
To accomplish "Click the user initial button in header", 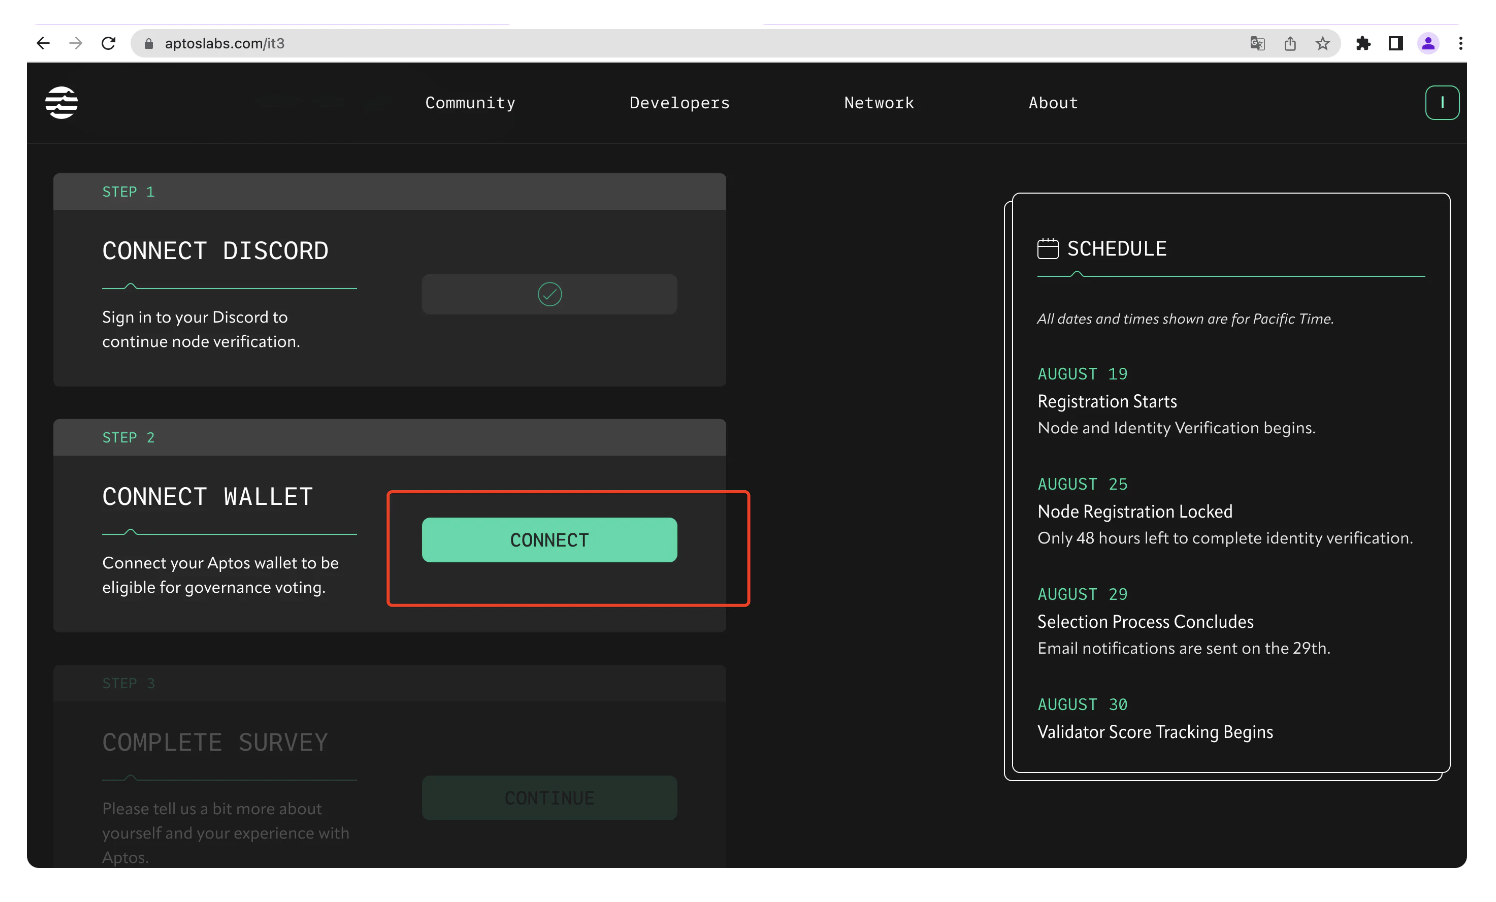I will point(1442,102).
